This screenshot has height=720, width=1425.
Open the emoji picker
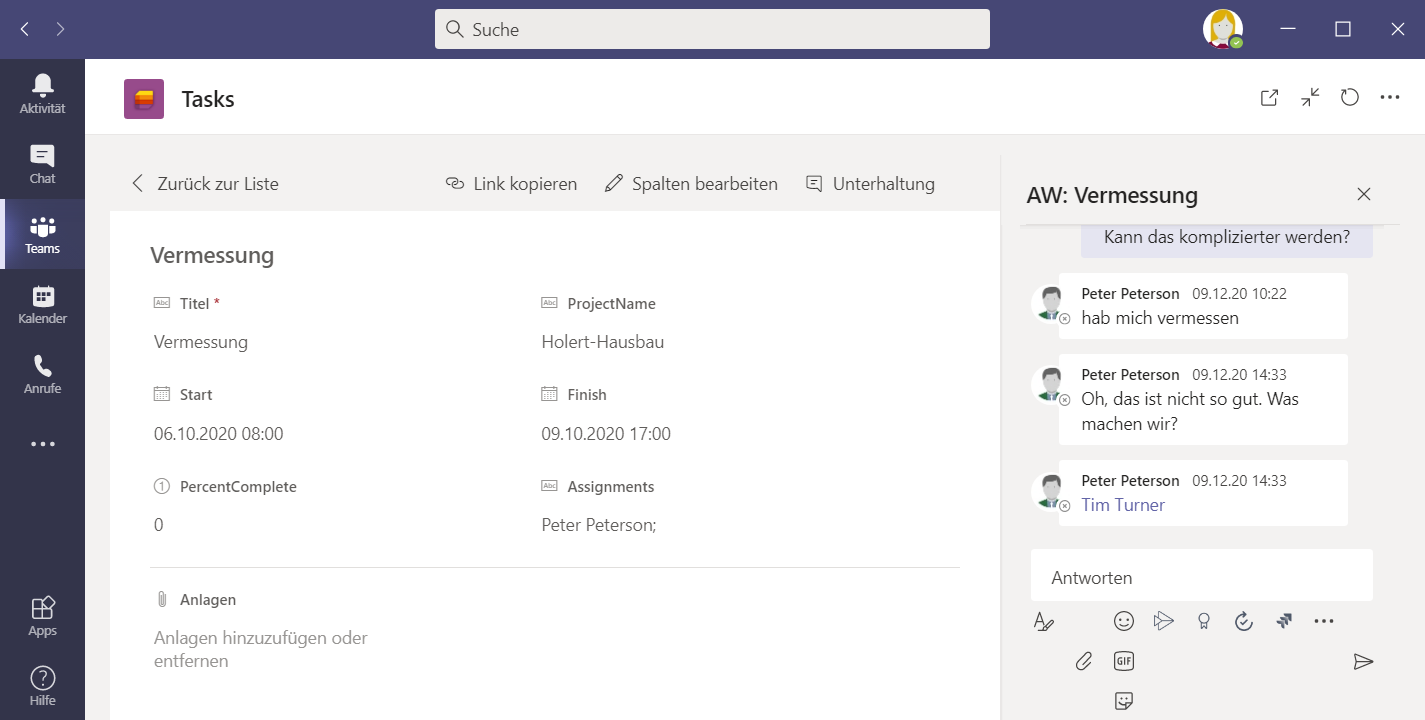[x=1124, y=621]
